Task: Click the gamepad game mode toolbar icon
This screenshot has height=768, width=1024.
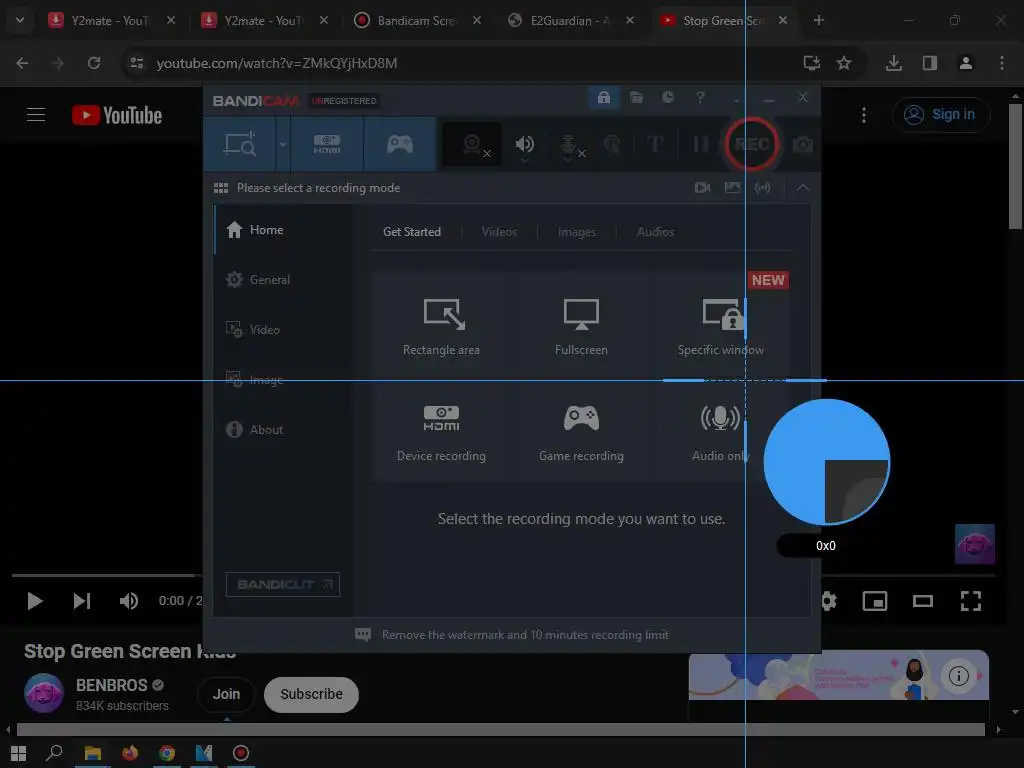Action: [400, 144]
